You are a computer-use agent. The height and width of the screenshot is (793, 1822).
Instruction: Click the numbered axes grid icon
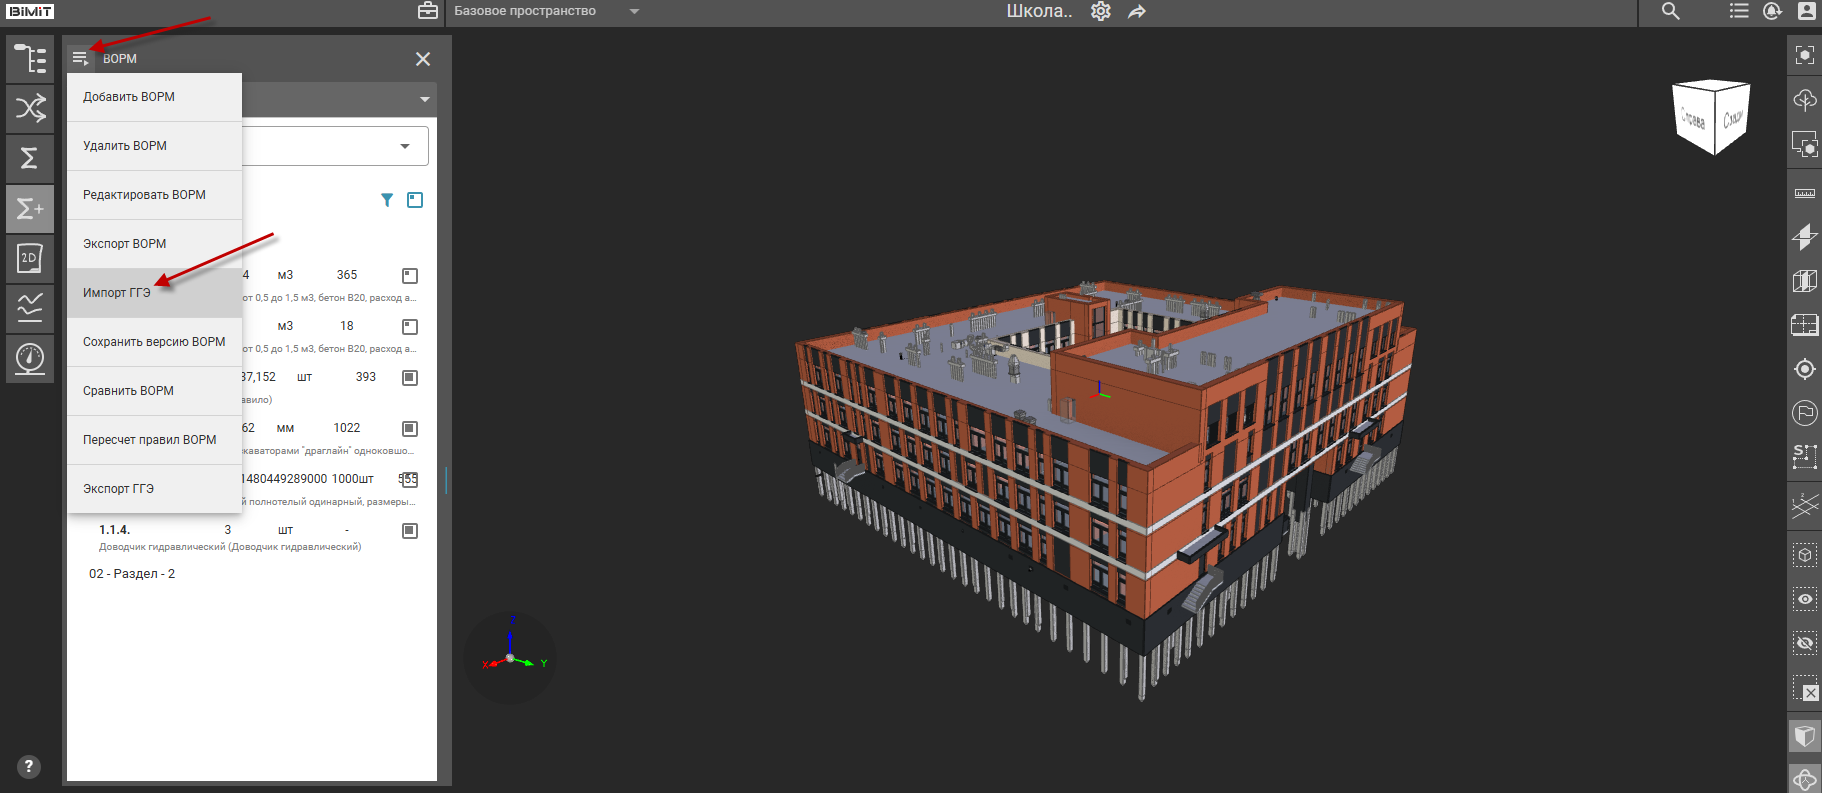1805,506
